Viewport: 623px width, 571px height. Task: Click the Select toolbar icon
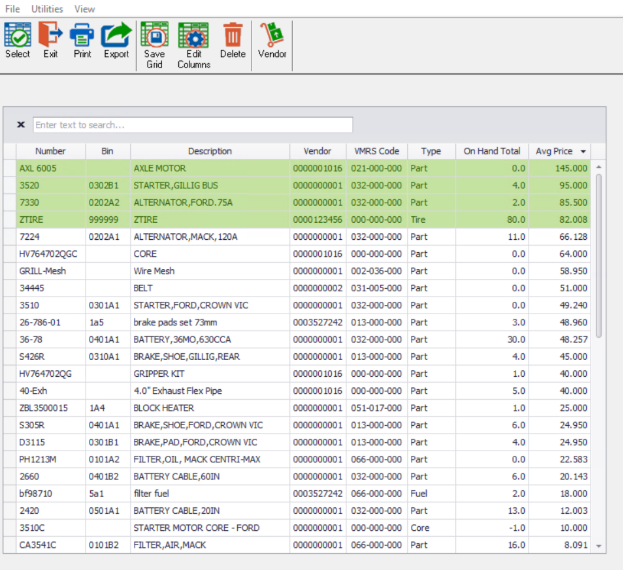tap(17, 40)
